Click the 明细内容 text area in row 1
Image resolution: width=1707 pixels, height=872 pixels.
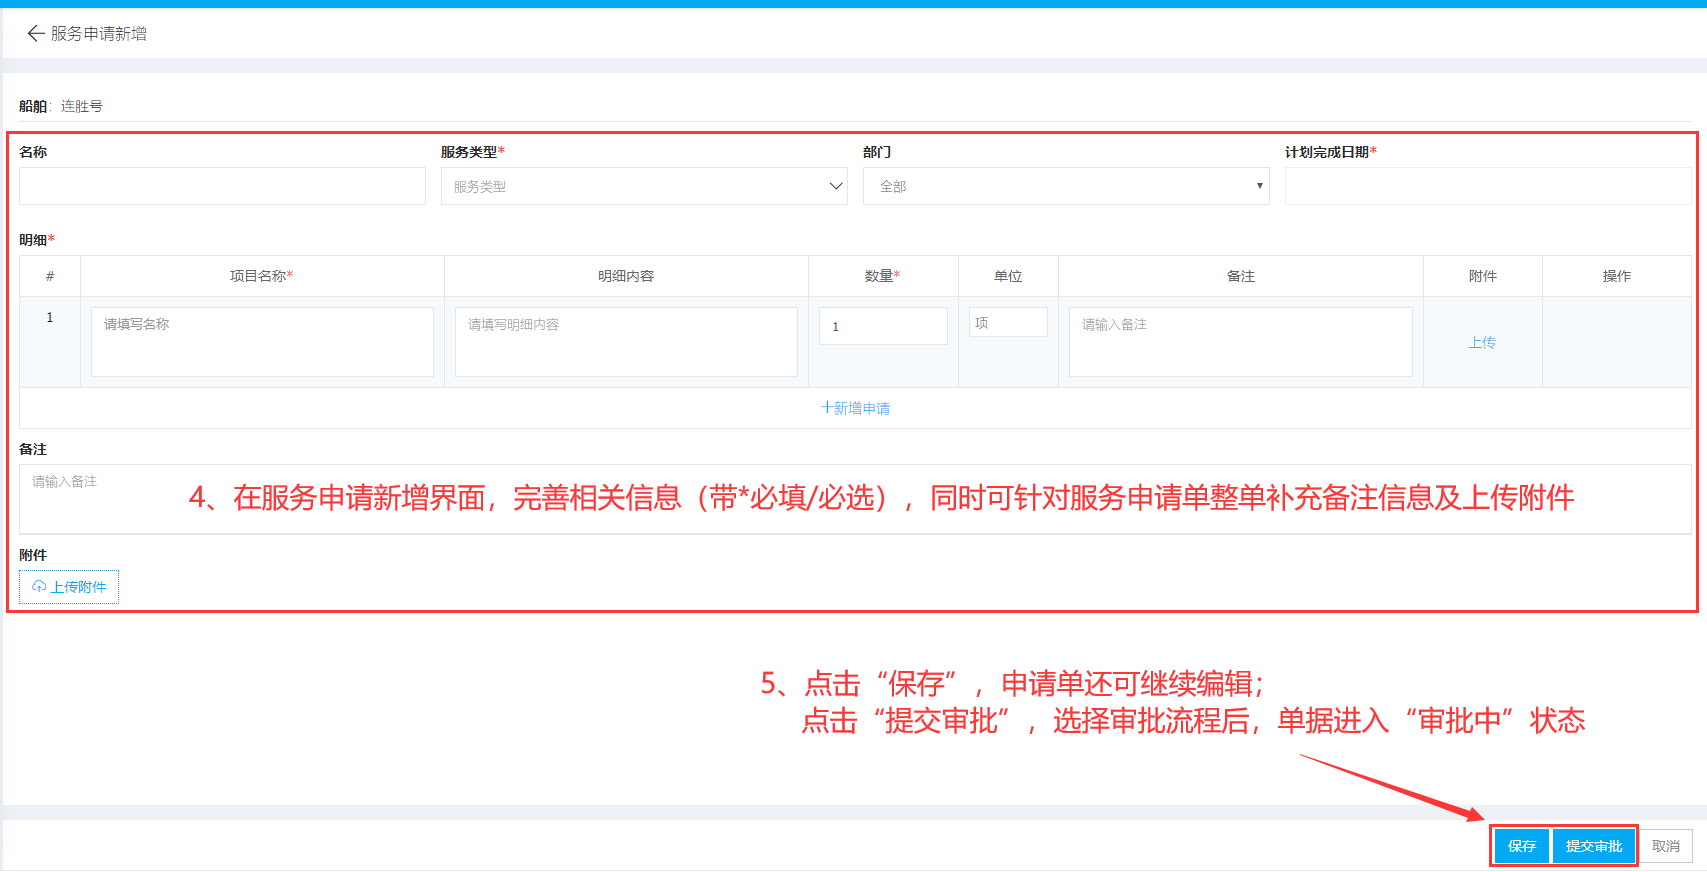(x=626, y=342)
